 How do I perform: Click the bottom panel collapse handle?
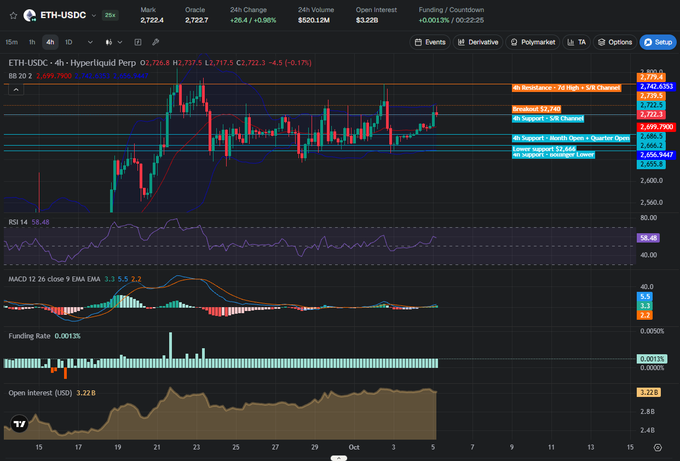point(338,458)
